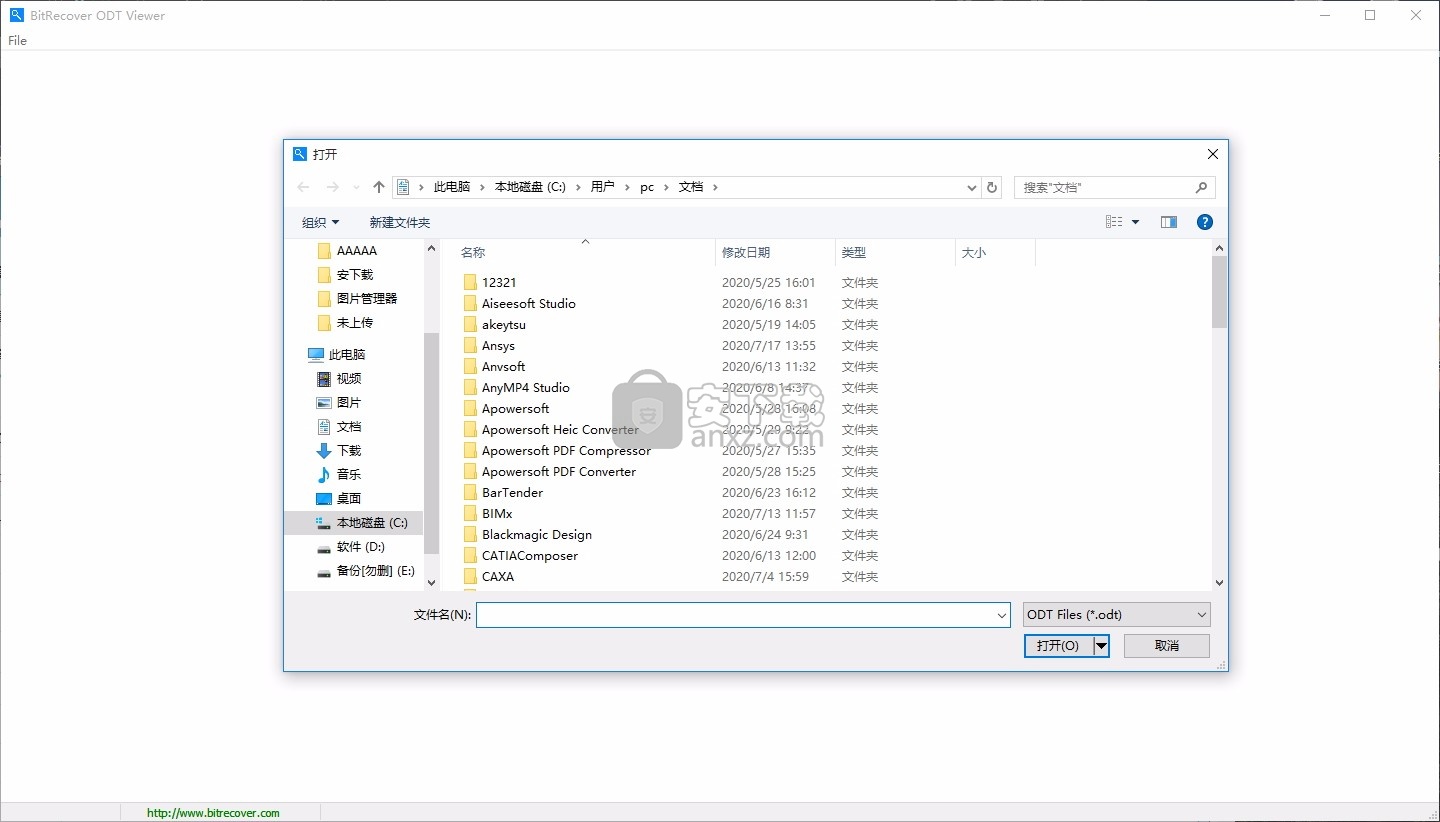Screen dimensions: 1440x822
Task: Open recent locations dropdown arrow
Action: [x=356, y=187]
